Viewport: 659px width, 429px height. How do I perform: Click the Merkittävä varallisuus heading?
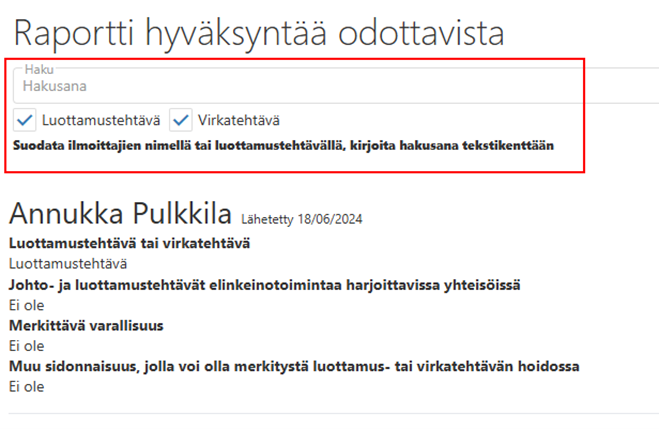coord(86,325)
